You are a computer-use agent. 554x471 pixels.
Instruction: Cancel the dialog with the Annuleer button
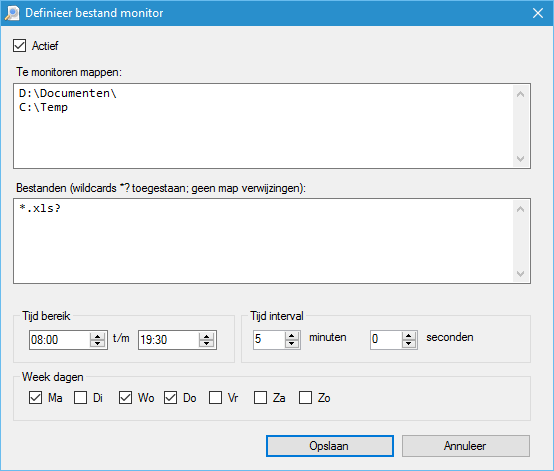point(466,446)
